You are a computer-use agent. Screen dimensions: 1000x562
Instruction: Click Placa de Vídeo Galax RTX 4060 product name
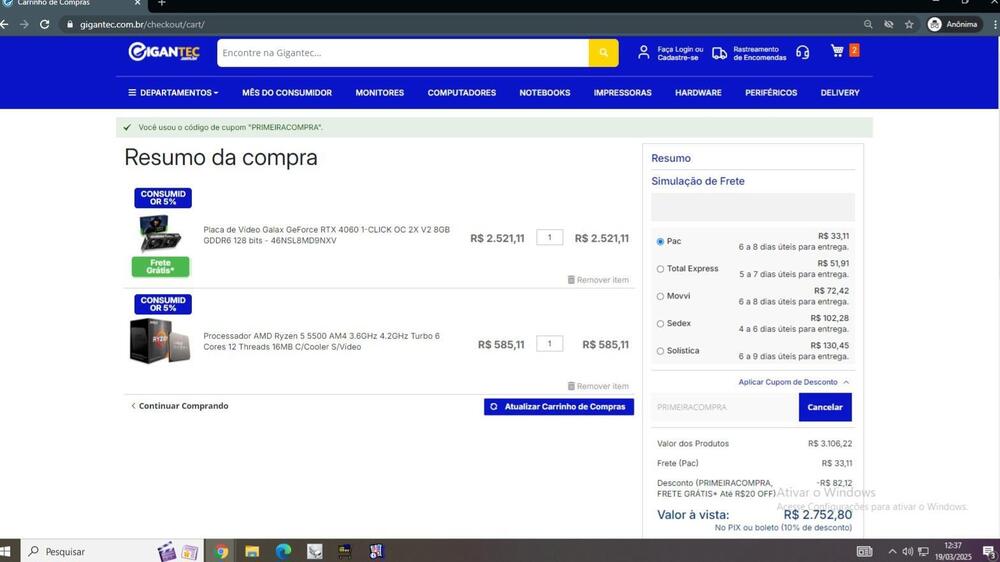tap(327, 235)
